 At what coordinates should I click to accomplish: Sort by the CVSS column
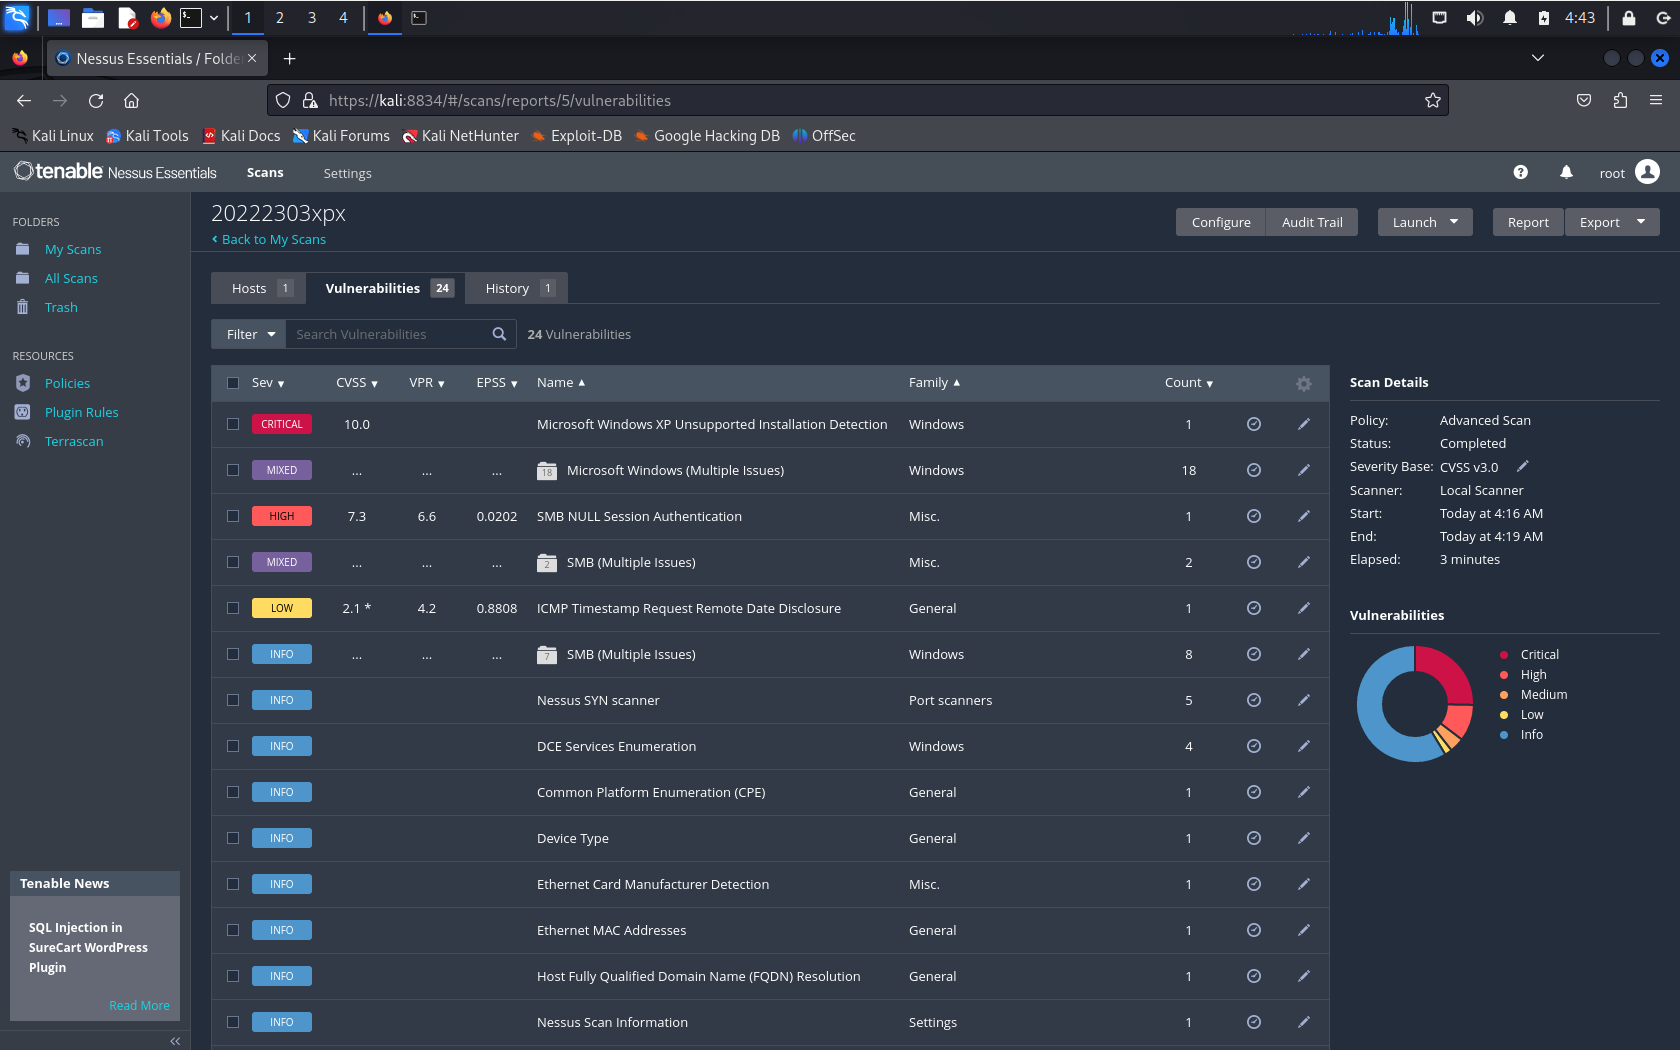coord(357,383)
